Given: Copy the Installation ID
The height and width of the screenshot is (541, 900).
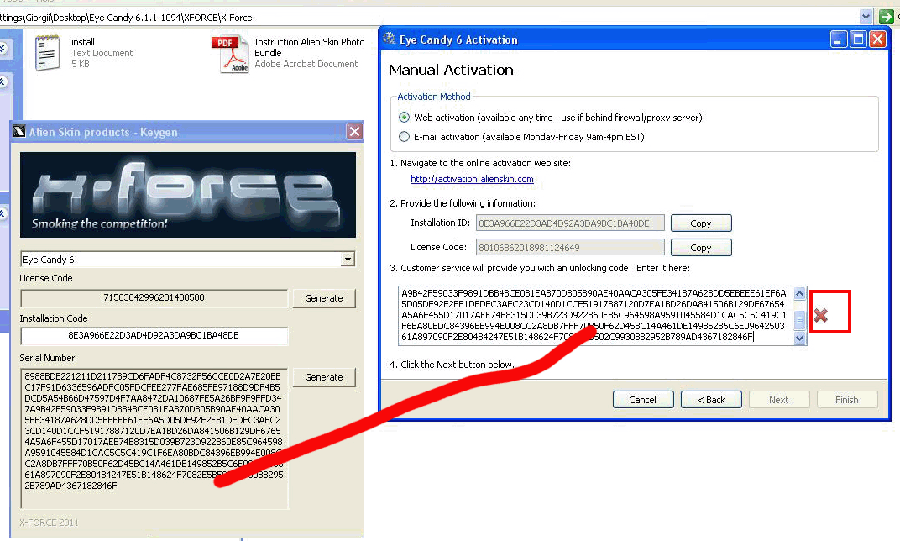Looking at the screenshot, I should click(x=701, y=223).
